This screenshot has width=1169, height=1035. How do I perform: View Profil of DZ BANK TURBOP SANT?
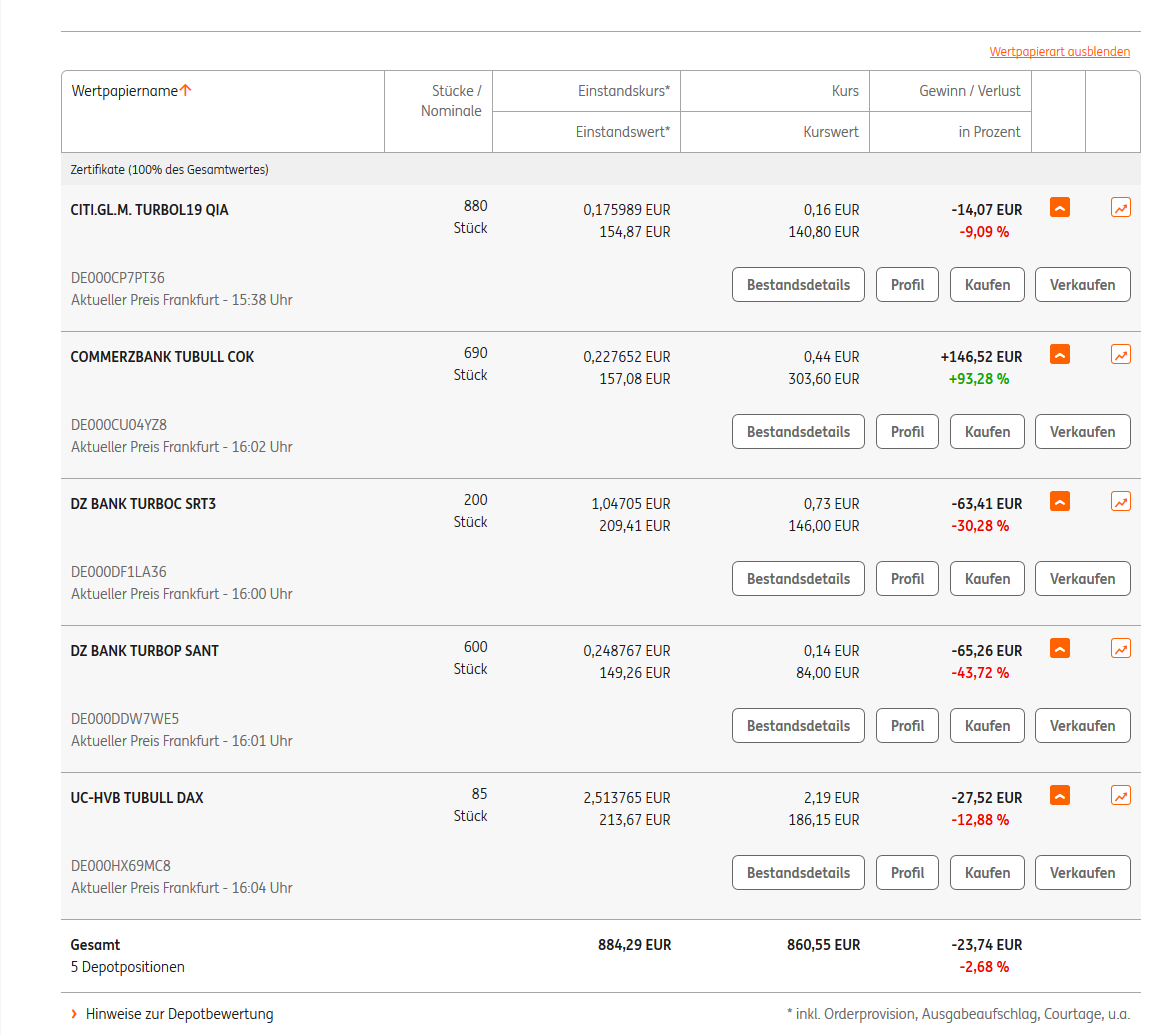[x=907, y=726]
